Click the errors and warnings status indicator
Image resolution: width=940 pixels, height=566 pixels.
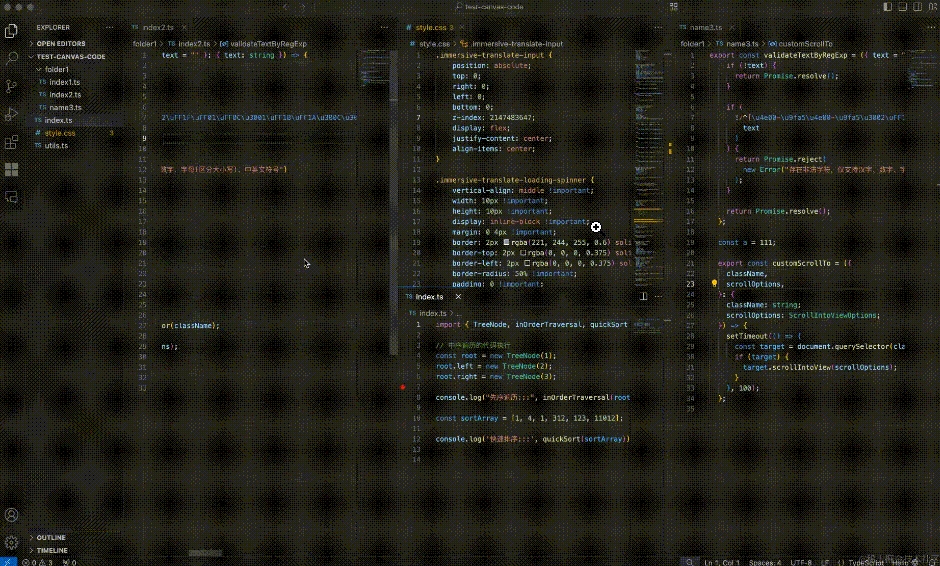(x=38, y=562)
